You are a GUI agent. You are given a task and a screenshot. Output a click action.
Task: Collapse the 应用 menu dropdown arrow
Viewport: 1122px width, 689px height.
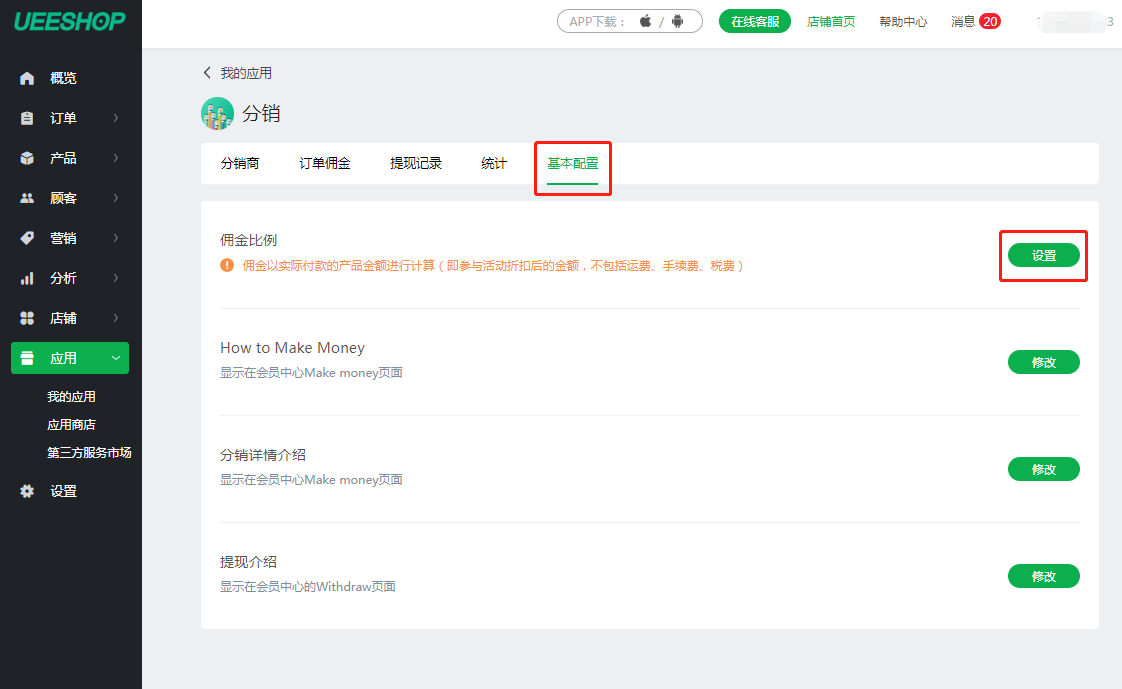click(116, 358)
